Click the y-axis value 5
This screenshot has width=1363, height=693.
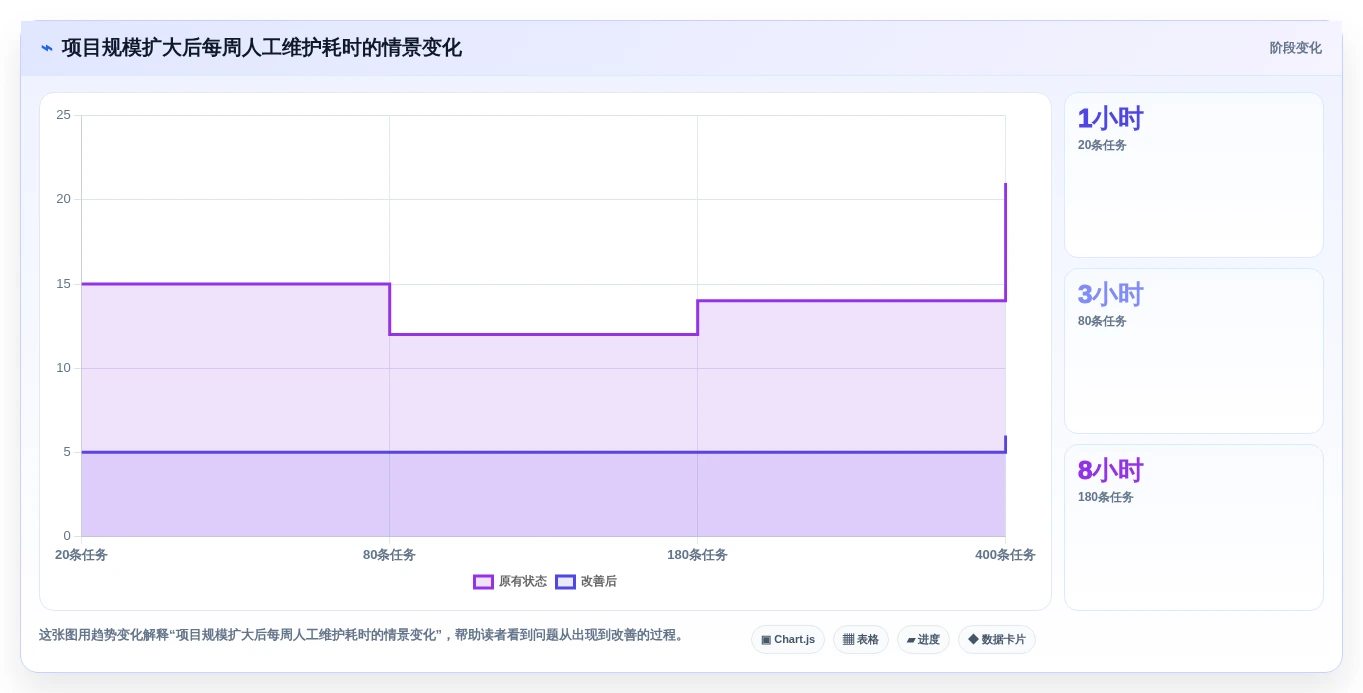click(x=67, y=452)
